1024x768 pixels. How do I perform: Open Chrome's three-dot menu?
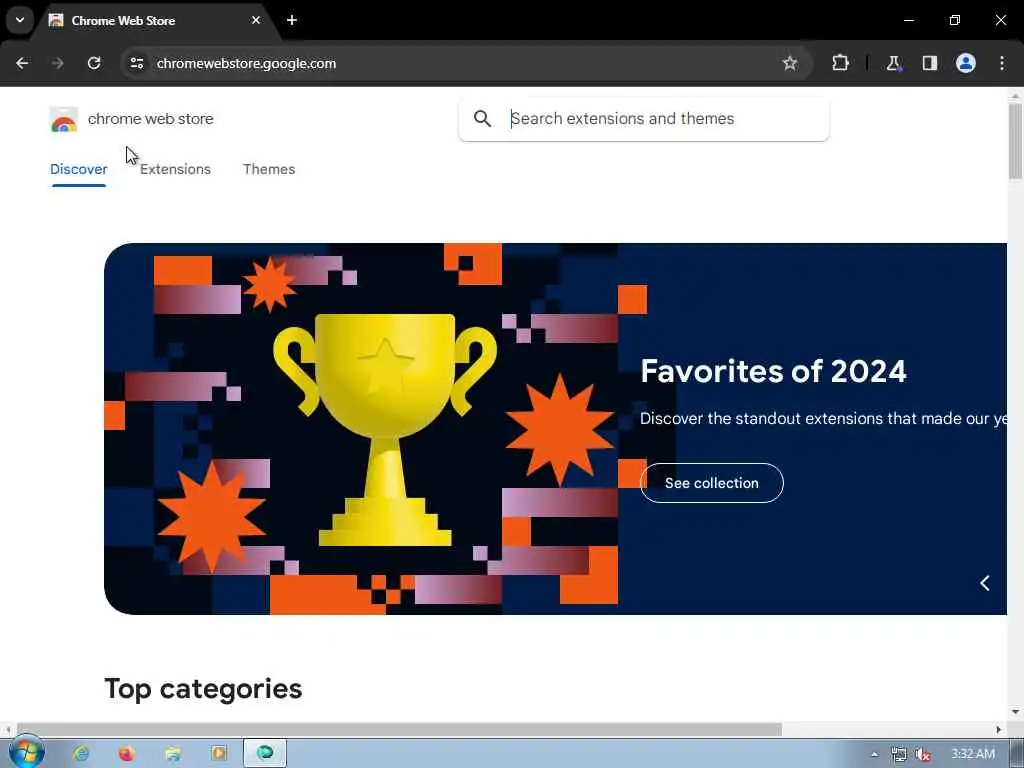1001,63
